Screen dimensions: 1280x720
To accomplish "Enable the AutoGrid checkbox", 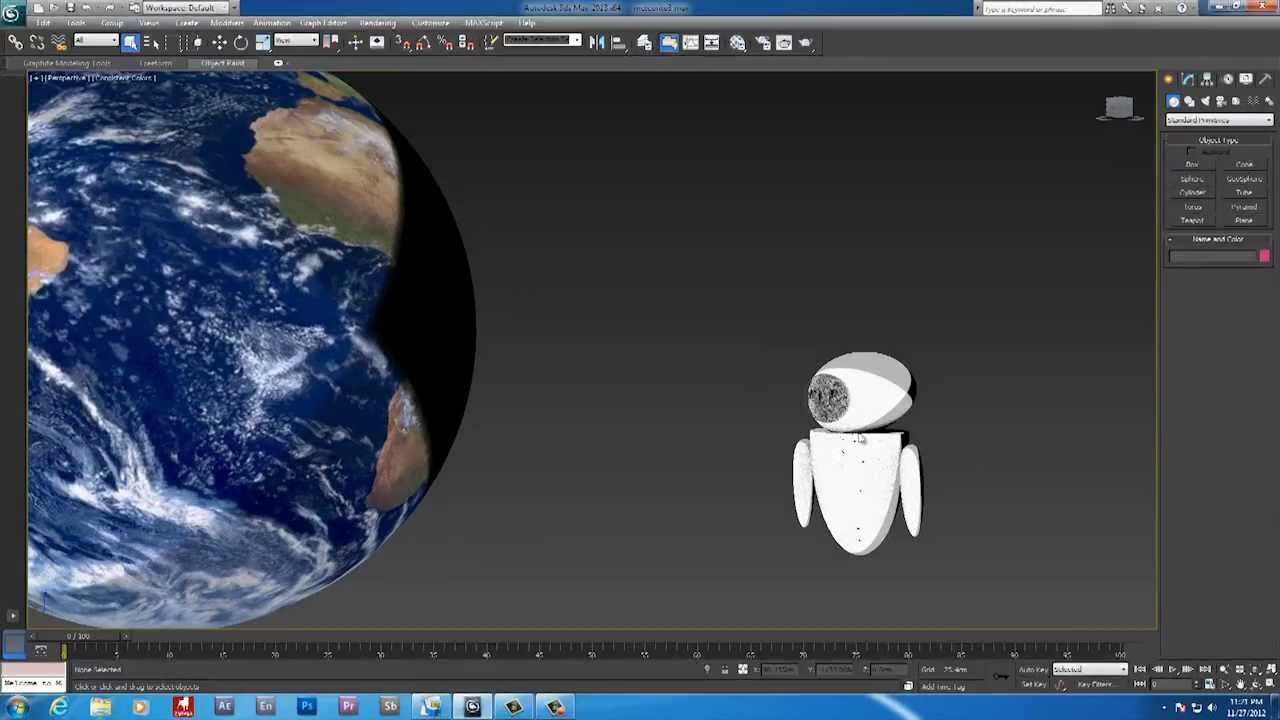I will (1190, 152).
